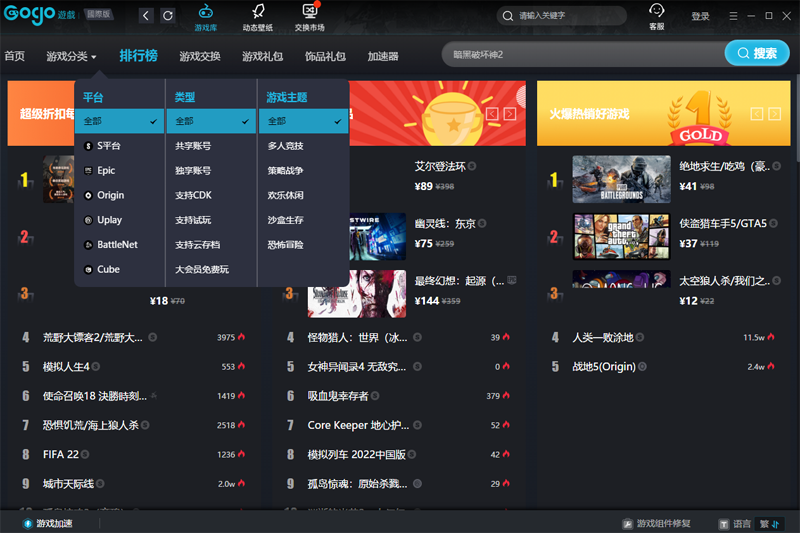
Task: Click previous arrow on trophy banner
Action: [x=492, y=114]
